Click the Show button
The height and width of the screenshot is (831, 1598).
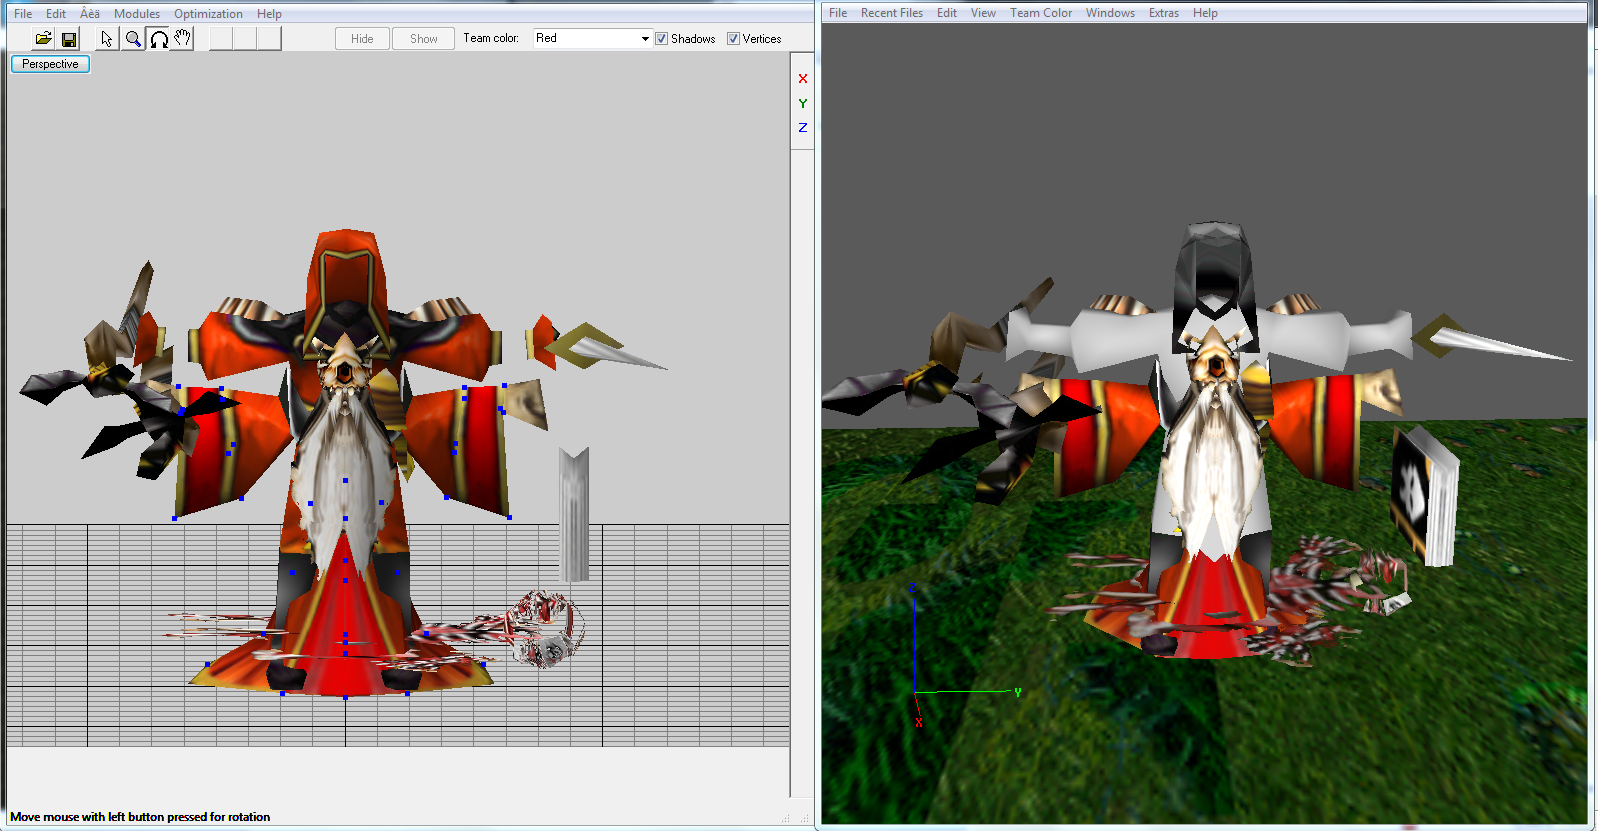(x=424, y=39)
